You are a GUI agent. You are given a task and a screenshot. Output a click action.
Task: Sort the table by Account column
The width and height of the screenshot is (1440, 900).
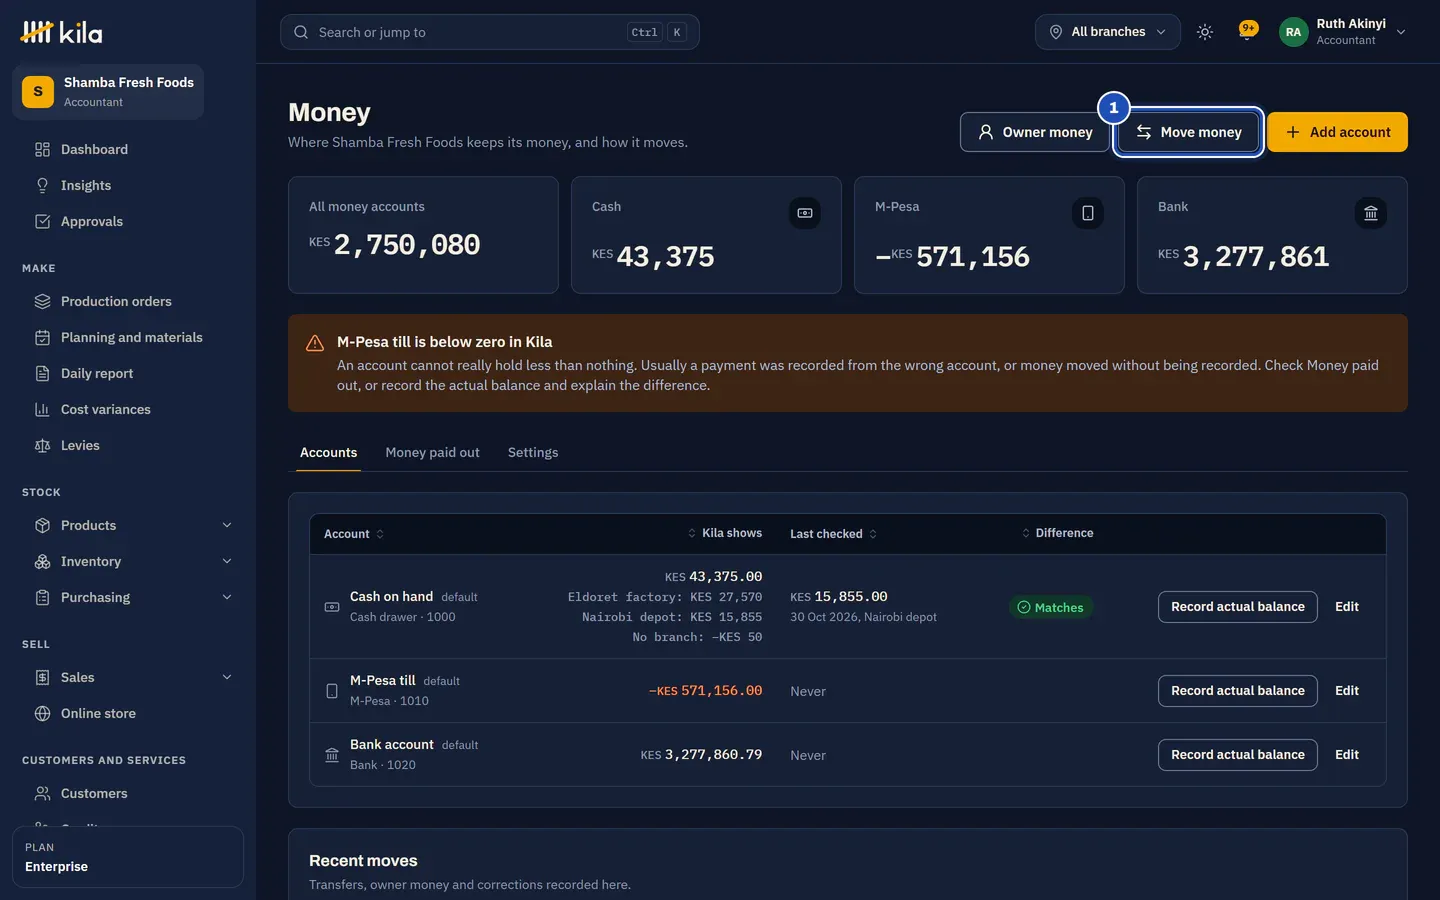pyautogui.click(x=354, y=534)
